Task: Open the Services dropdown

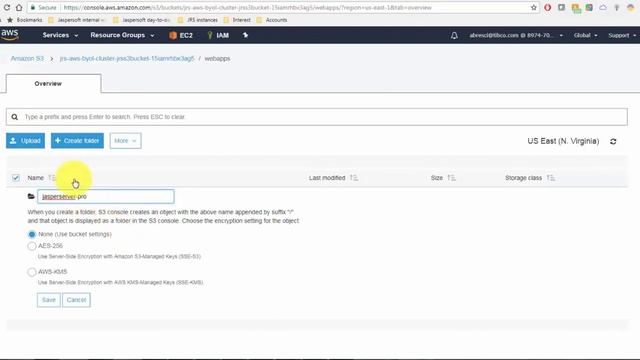Action: coord(60,35)
